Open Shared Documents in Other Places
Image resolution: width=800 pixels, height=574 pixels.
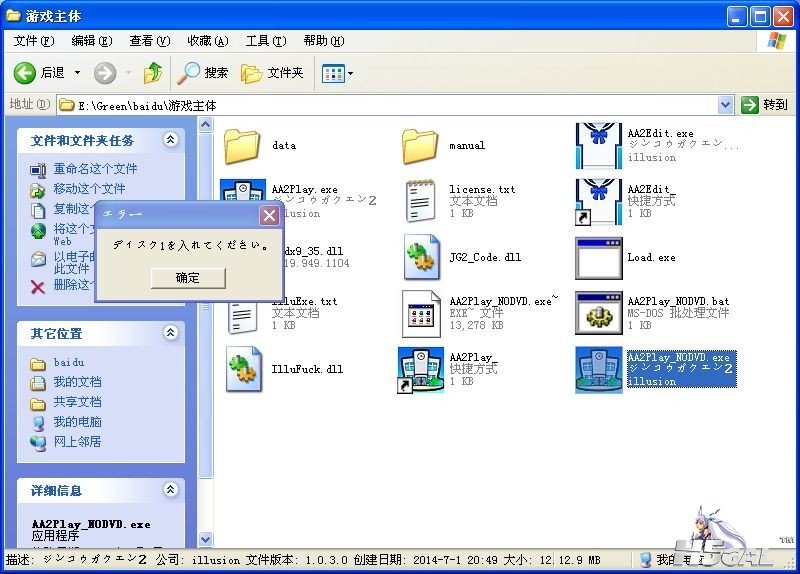pyautogui.click(x=78, y=402)
